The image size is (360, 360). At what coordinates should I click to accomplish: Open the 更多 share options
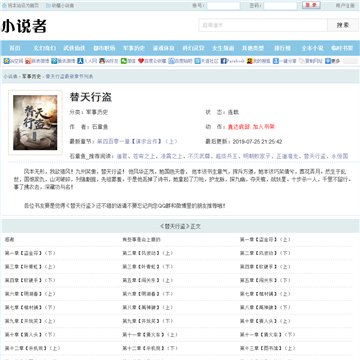point(332,61)
